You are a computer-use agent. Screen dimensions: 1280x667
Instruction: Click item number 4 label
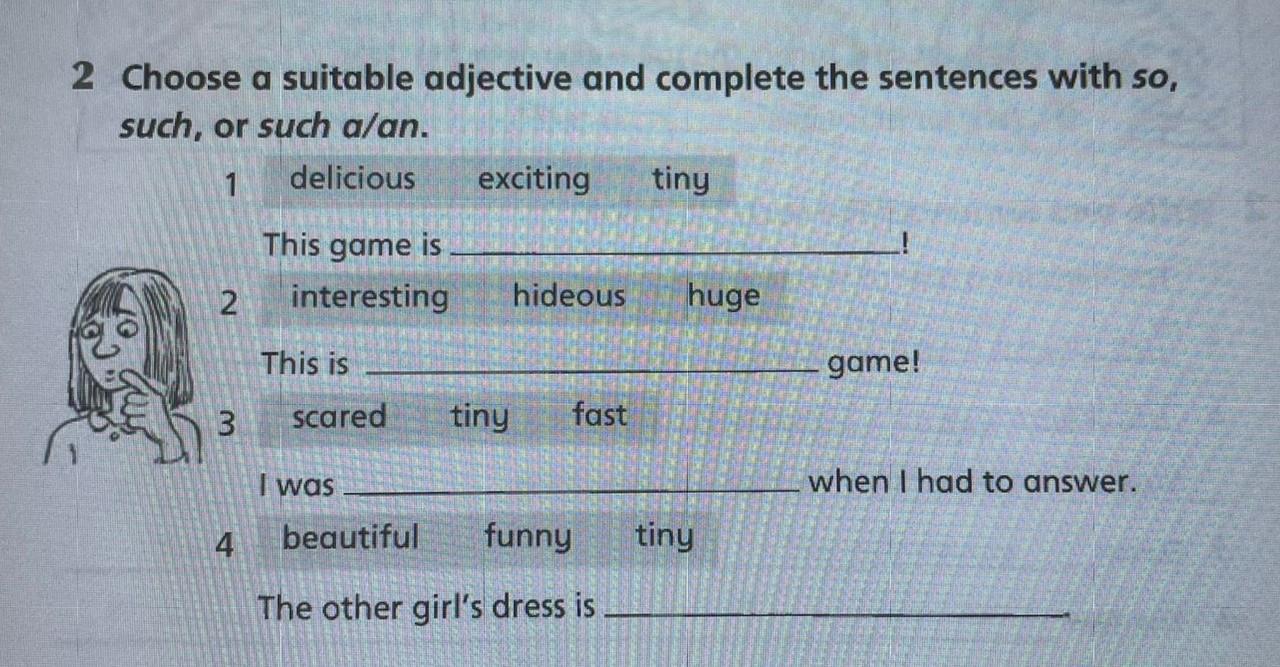point(226,545)
